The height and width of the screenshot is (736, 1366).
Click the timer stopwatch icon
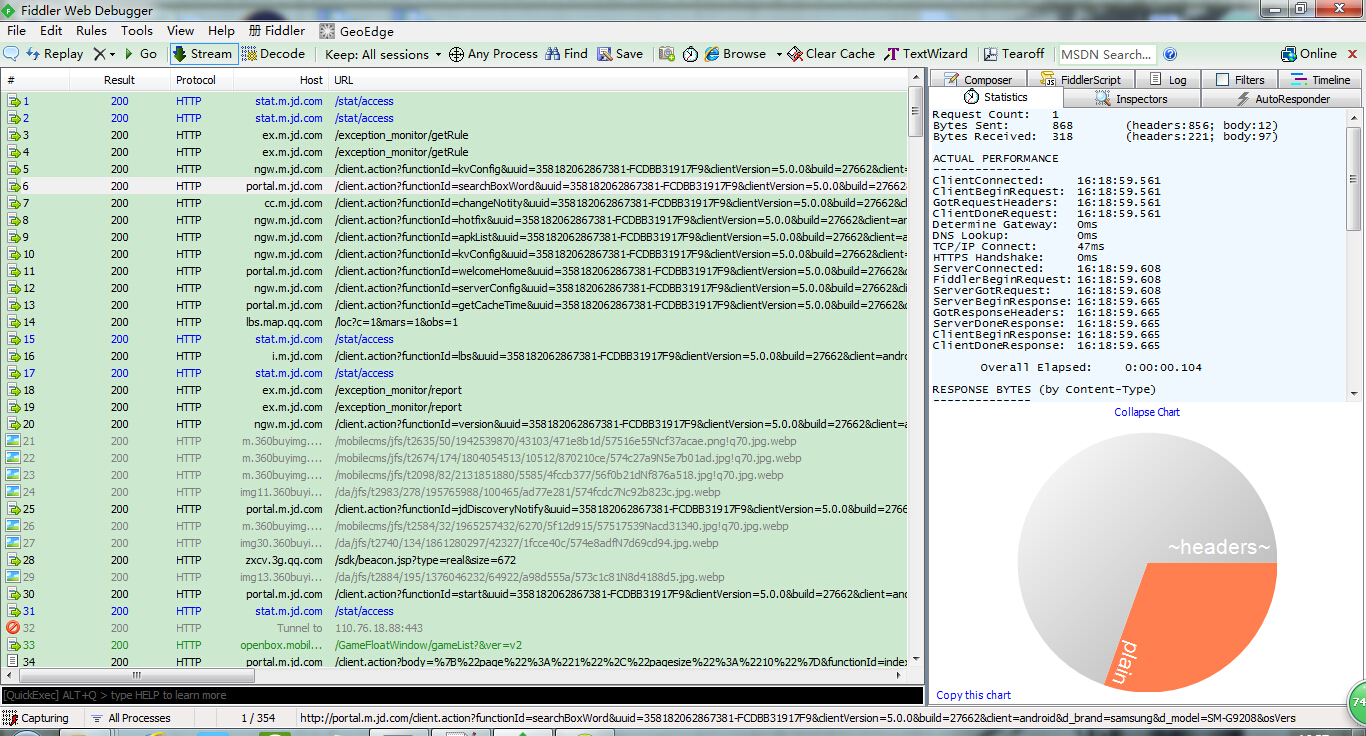point(690,54)
